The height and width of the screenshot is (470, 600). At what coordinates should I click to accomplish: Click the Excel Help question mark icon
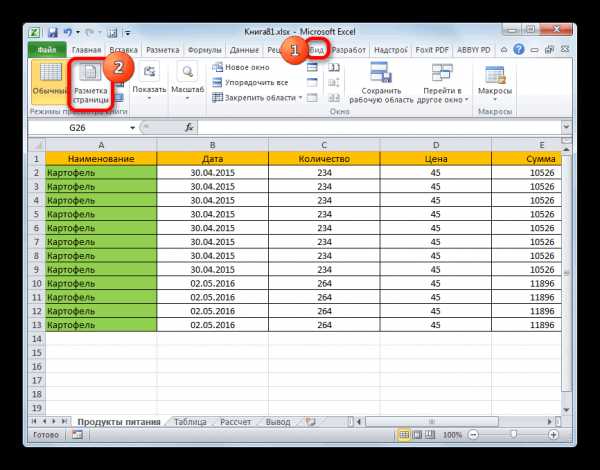[x=518, y=49]
